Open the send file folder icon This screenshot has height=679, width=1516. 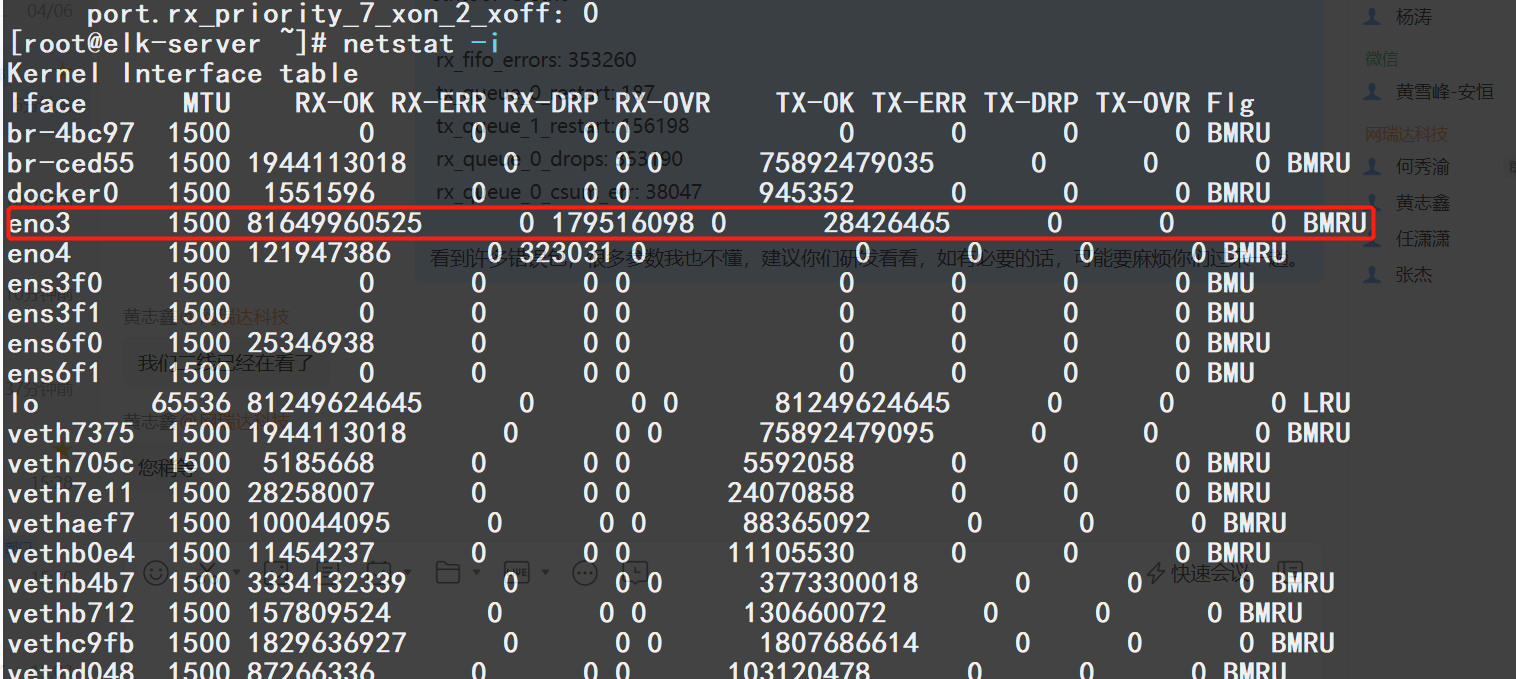click(447, 572)
